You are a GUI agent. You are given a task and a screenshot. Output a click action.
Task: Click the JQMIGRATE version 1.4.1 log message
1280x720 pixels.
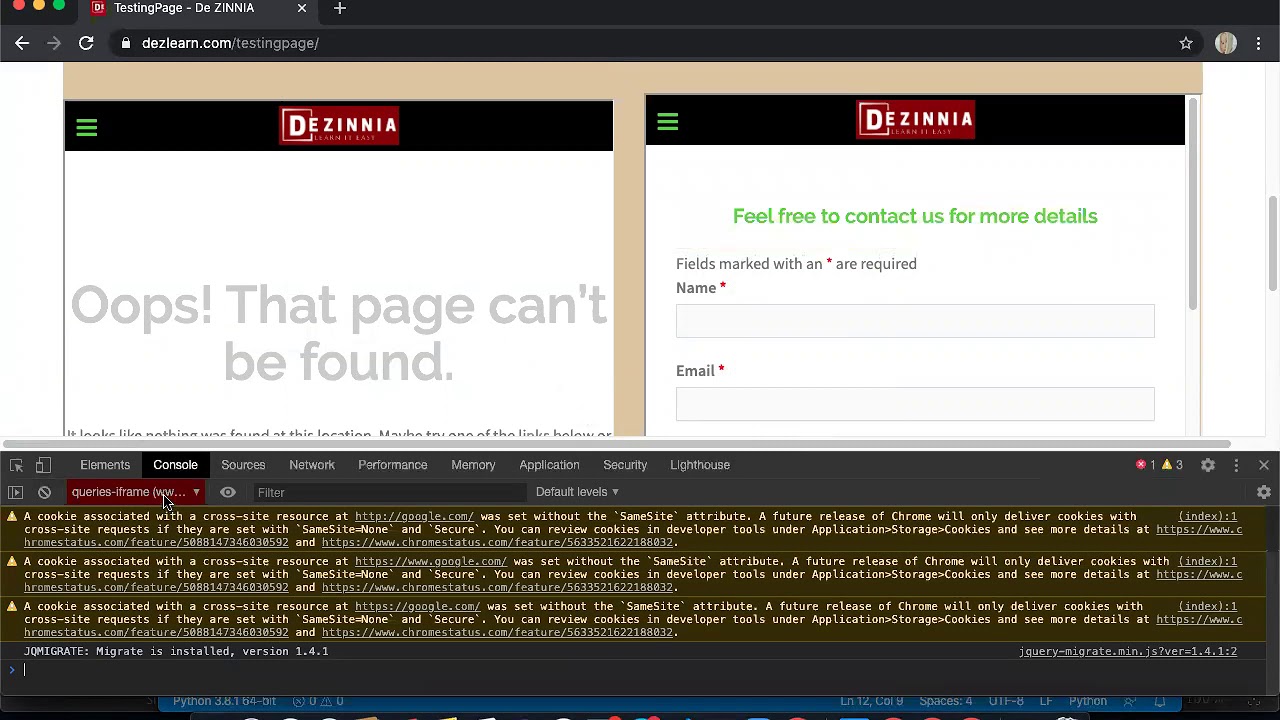coord(176,652)
